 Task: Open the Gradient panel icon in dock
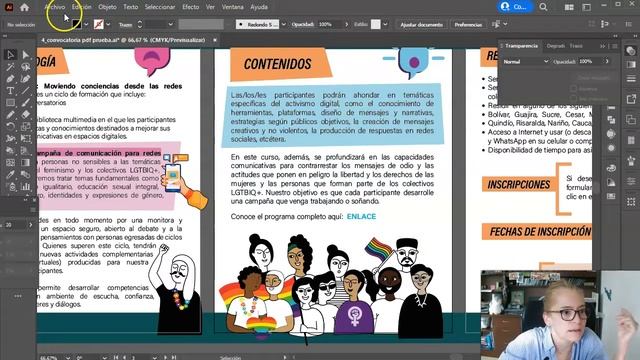631,64
